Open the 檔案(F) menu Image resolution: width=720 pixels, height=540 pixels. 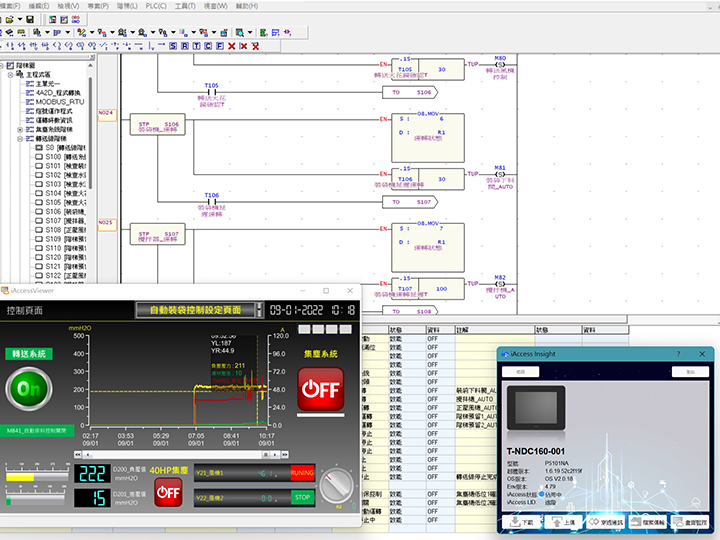(10, 6)
